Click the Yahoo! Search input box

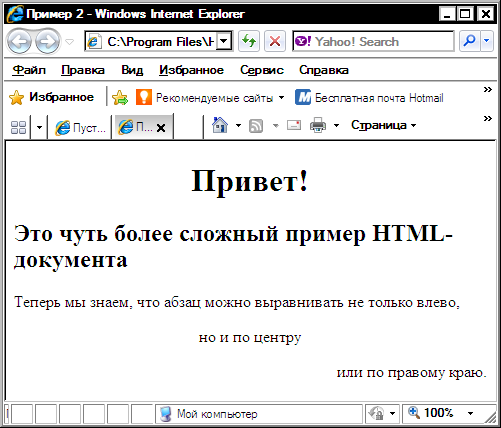tap(373, 42)
